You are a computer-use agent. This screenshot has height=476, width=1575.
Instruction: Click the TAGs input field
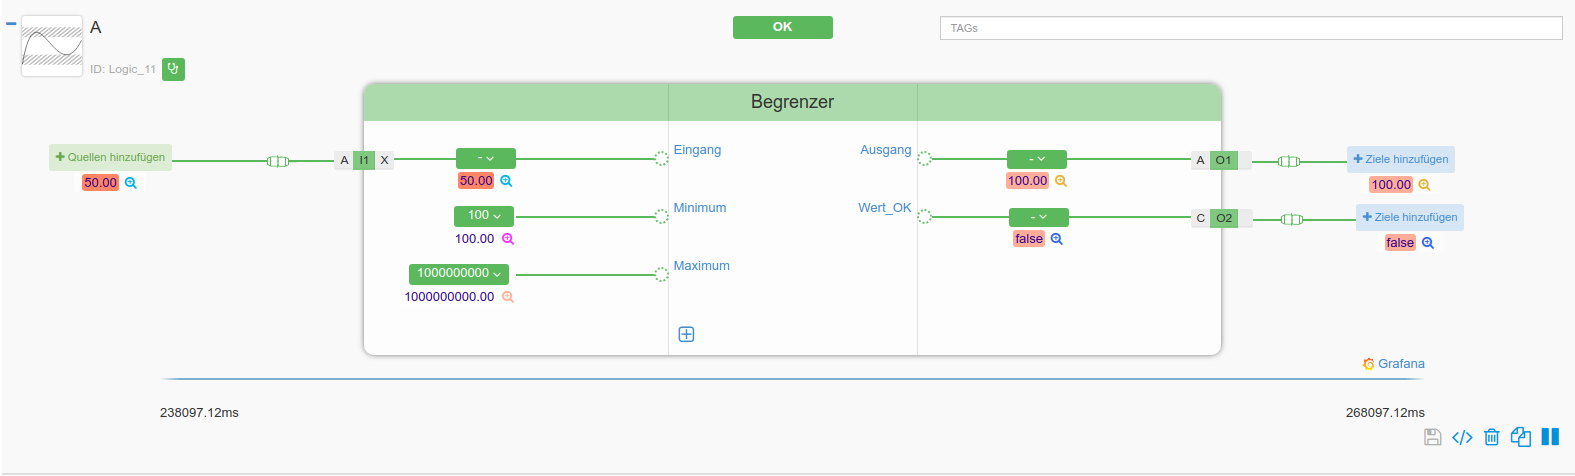[1251, 28]
